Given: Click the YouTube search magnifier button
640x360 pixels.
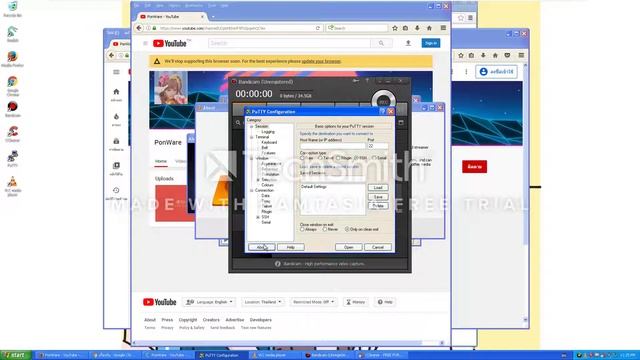Looking at the screenshot, I should coord(381,43).
